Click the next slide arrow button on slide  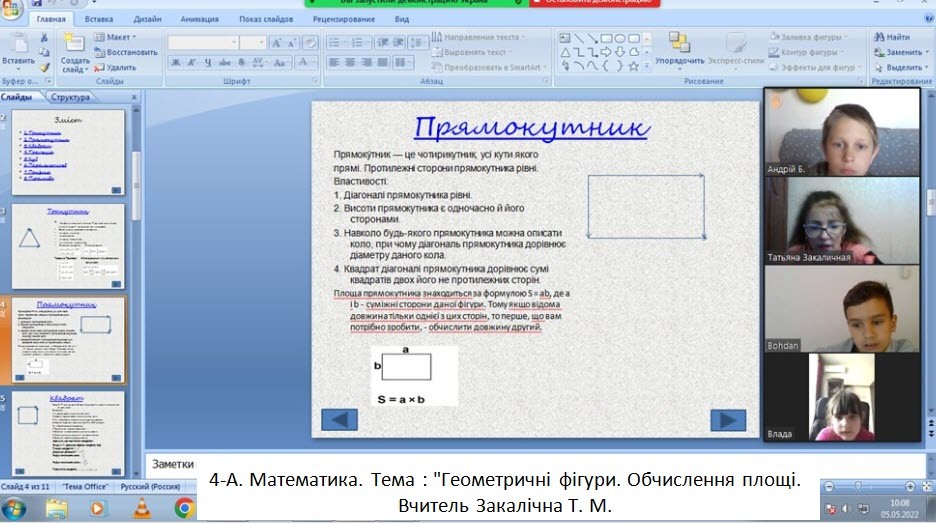(727, 420)
